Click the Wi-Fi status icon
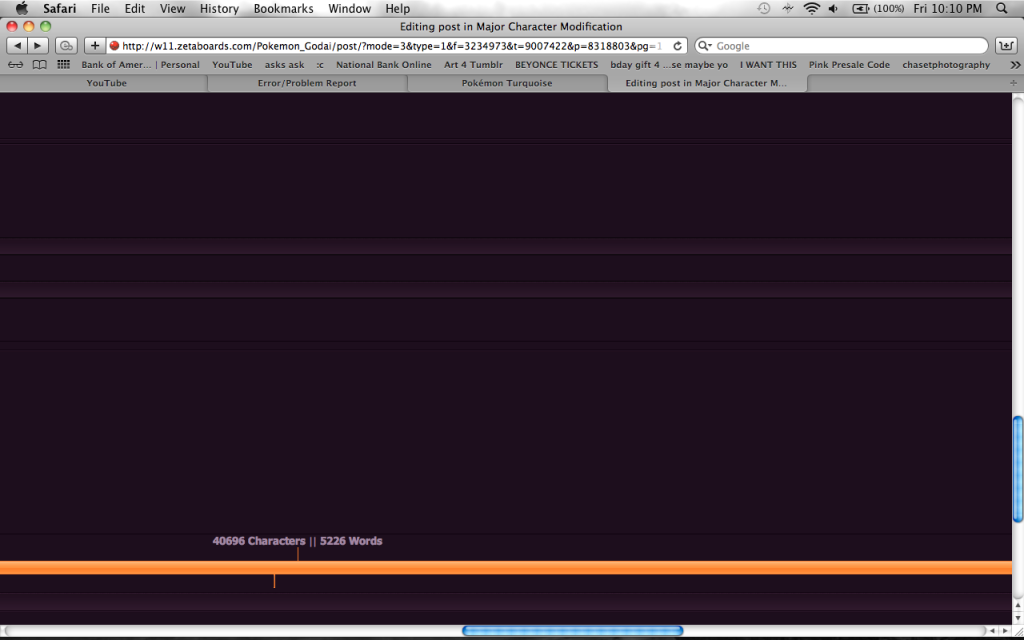1024x640 pixels. tap(811, 9)
